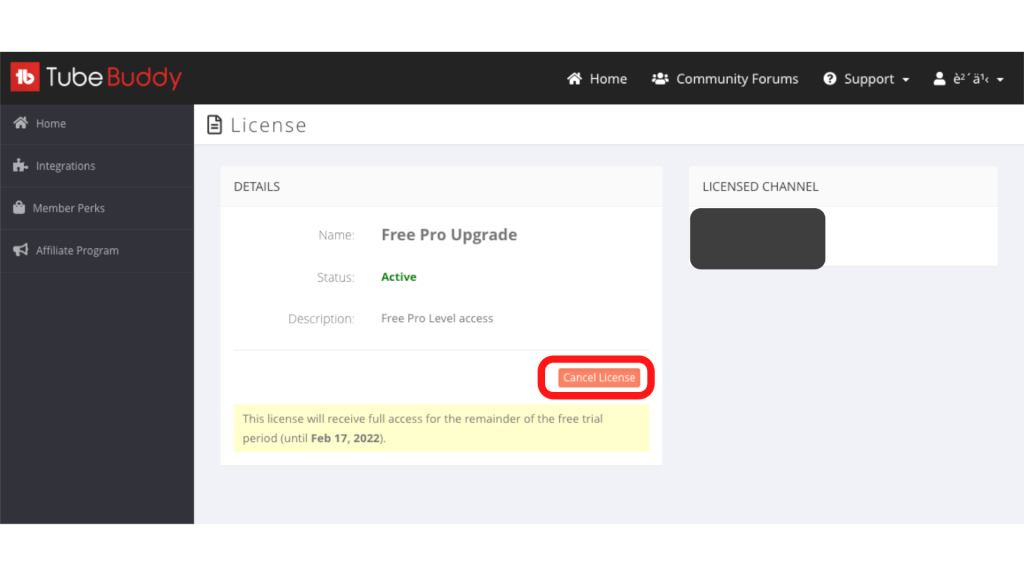Click the Community Forums people icon
This screenshot has height=576, width=1024.
[660, 79]
